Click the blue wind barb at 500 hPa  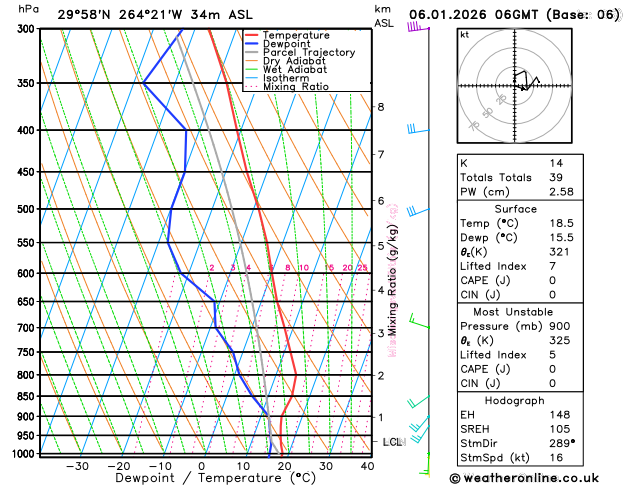coord(418,211)
